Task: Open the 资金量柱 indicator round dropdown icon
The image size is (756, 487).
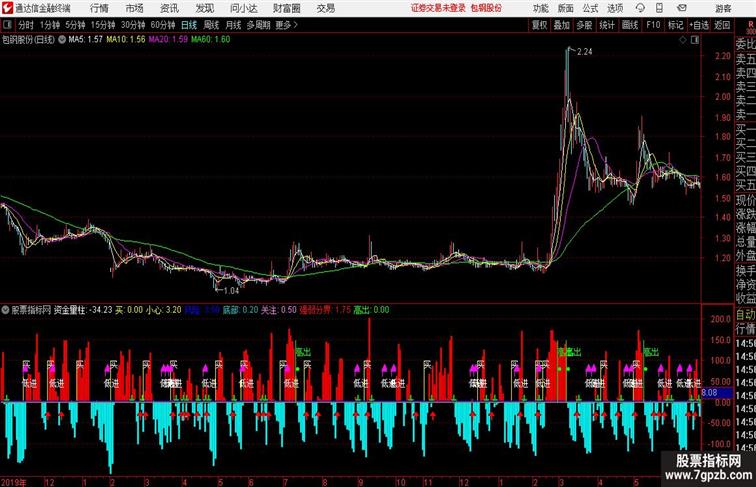Action: 5,310
